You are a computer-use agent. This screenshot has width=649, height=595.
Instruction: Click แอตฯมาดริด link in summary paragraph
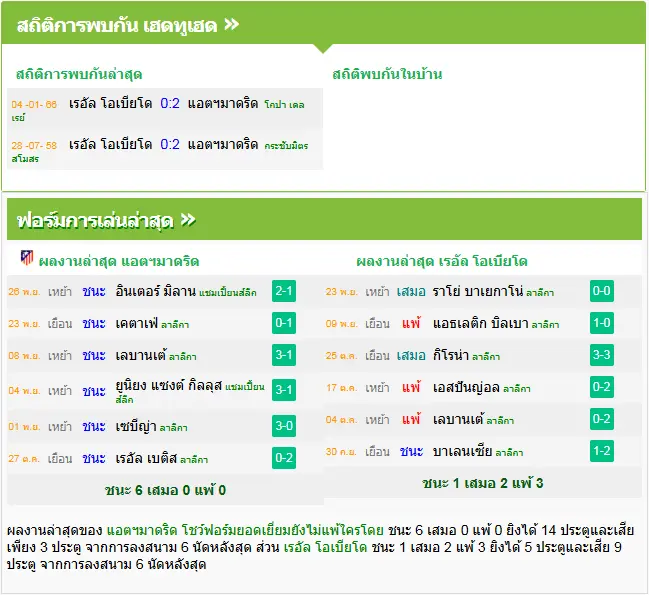[x=142, y=530]
